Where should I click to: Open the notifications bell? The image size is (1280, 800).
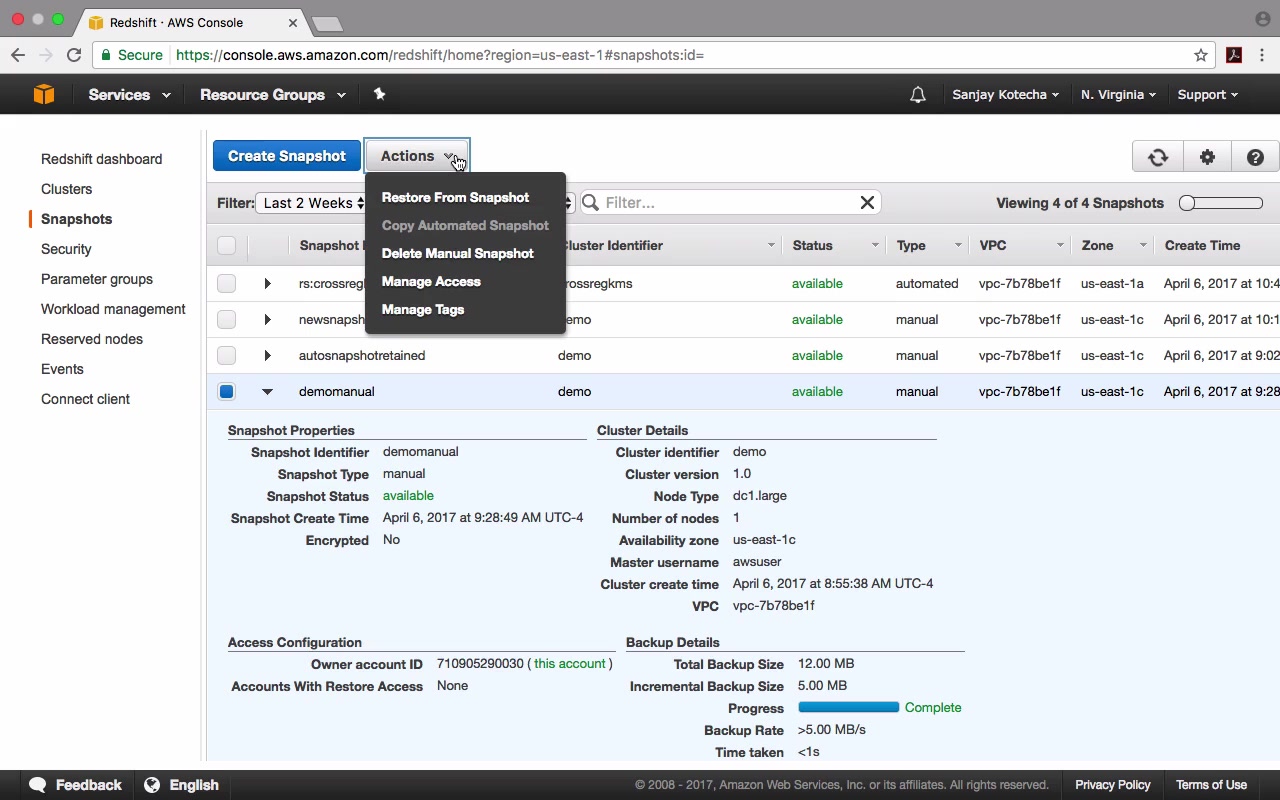pos(917,95)
